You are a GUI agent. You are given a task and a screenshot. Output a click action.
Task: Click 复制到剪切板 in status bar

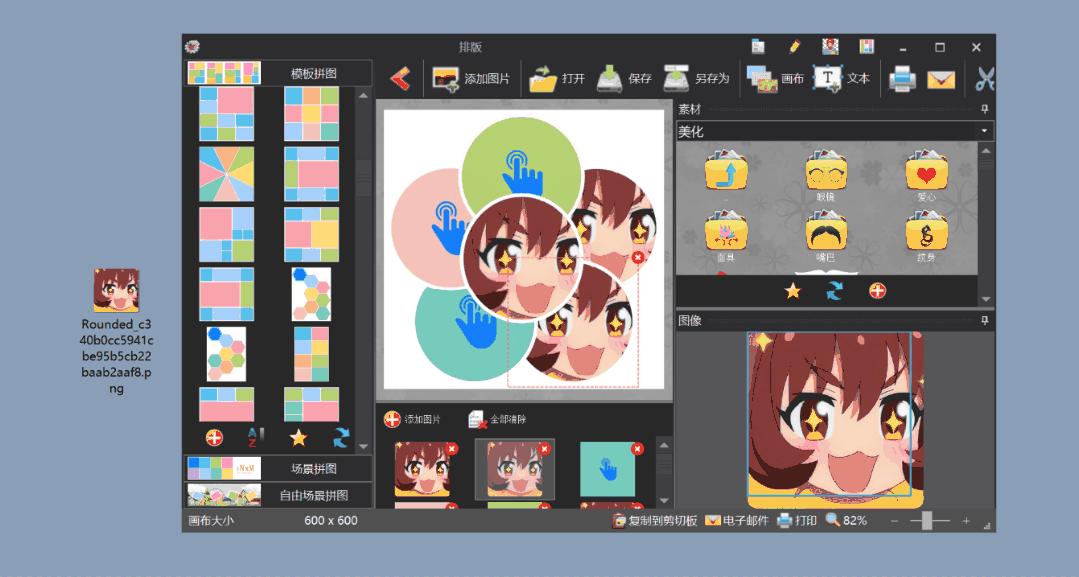coord(654,521)
